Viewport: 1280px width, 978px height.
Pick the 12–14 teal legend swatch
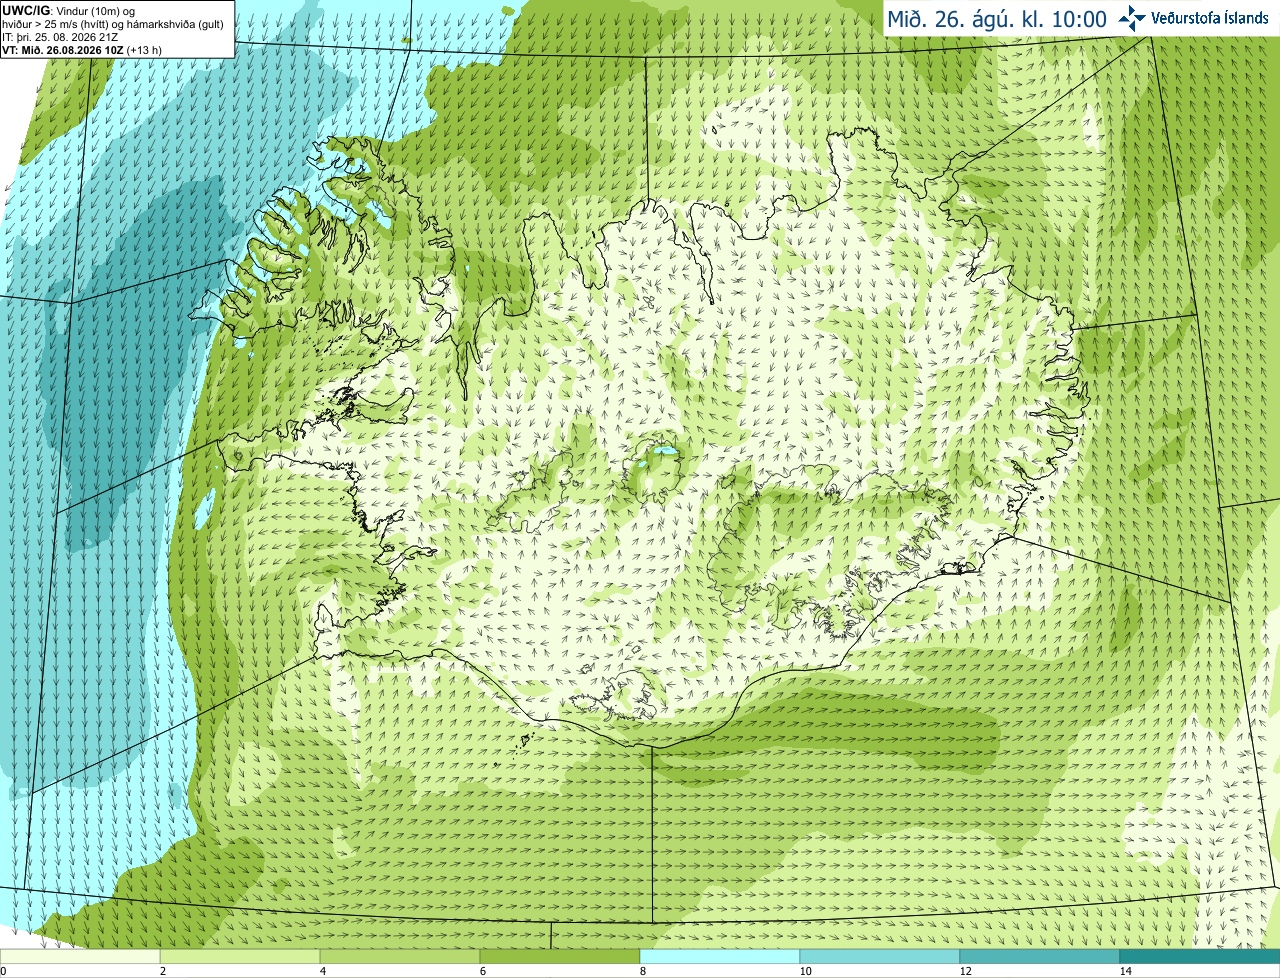(x=1040, y=956)
